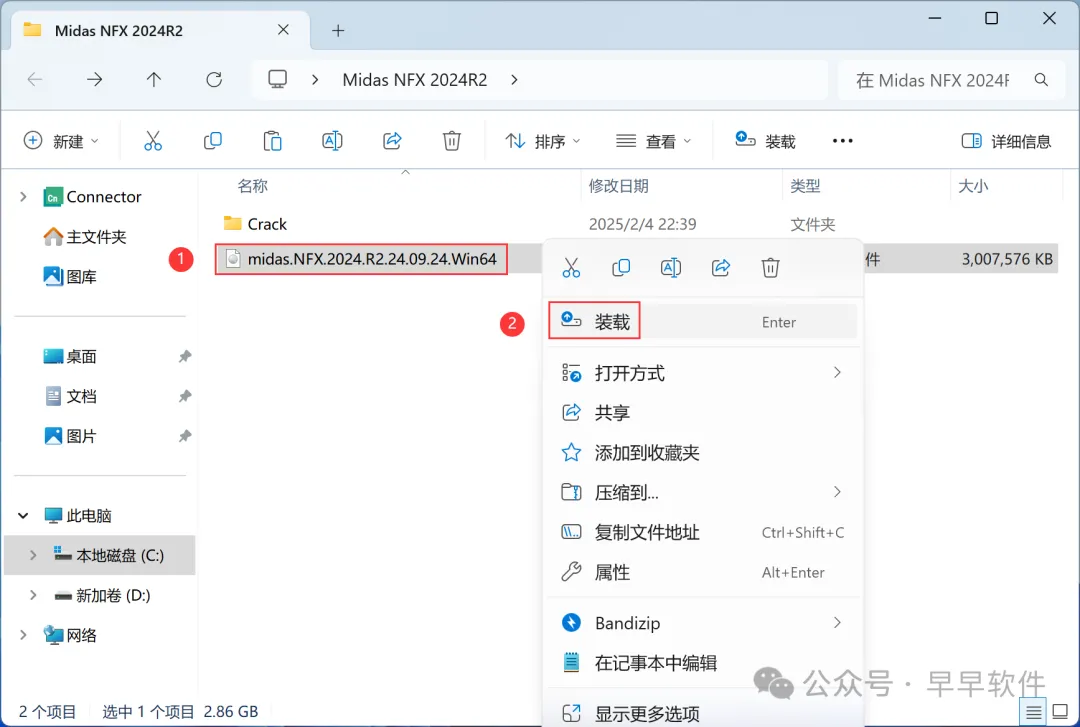Expand the 本地磁盘 (C:) node arrow
Viewport: 1080px width, 727px height.
coord(32,555)
